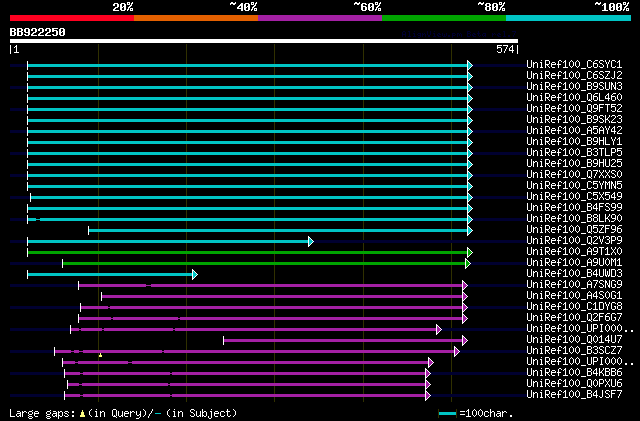Click the cyan alignment bar for C6SYC1
Viewport: 640px width, 421px height.
click(x=250, y=65)
